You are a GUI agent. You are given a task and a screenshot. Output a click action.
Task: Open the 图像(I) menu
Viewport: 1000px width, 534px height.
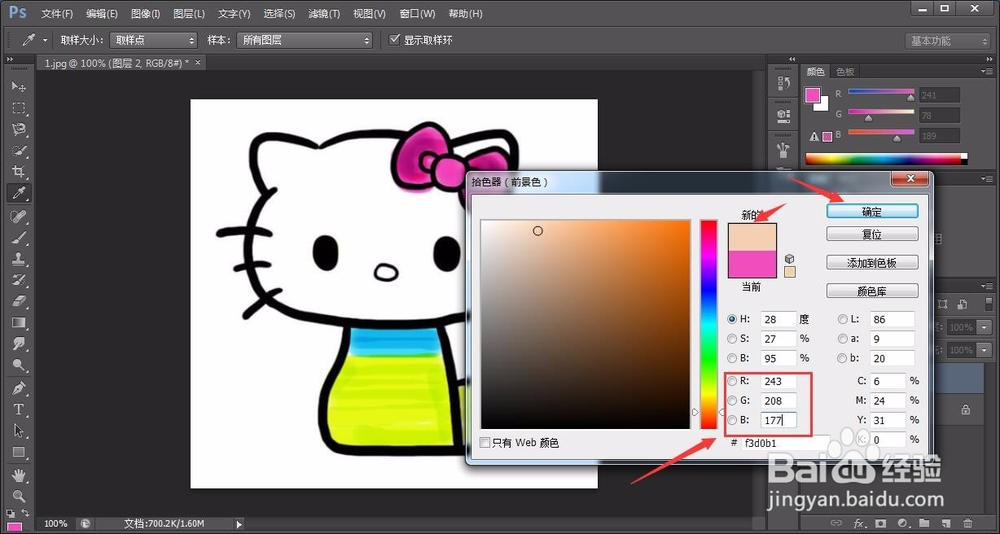click(x=145, y=13)
